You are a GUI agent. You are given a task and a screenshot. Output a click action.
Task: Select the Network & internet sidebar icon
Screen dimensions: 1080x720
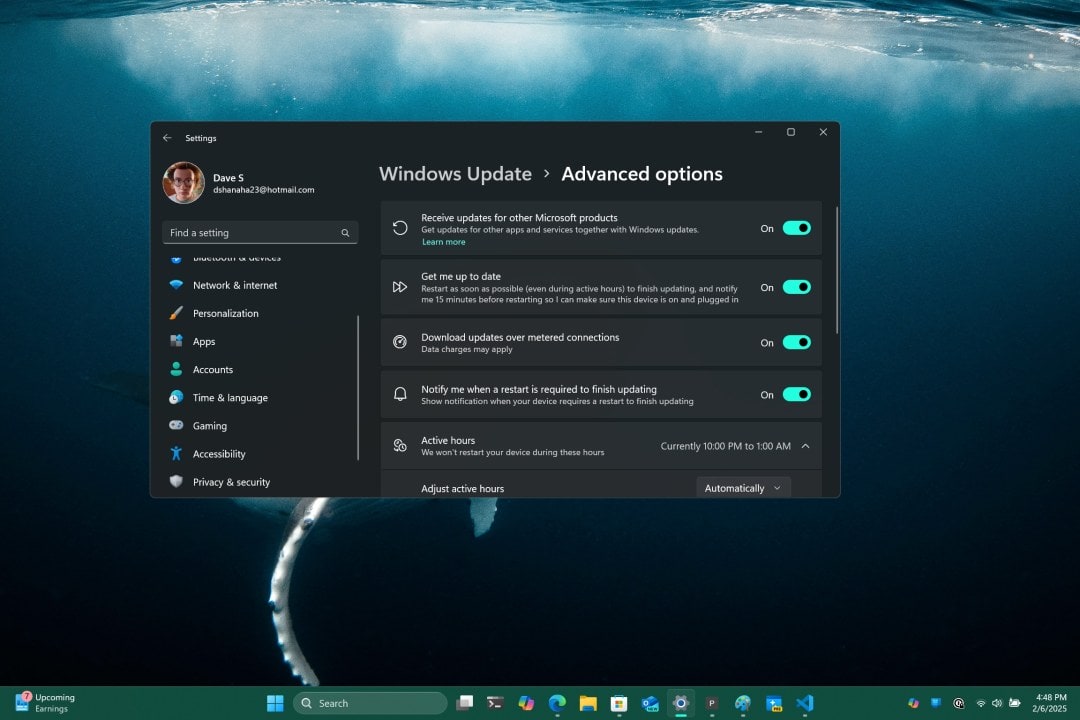176,285
